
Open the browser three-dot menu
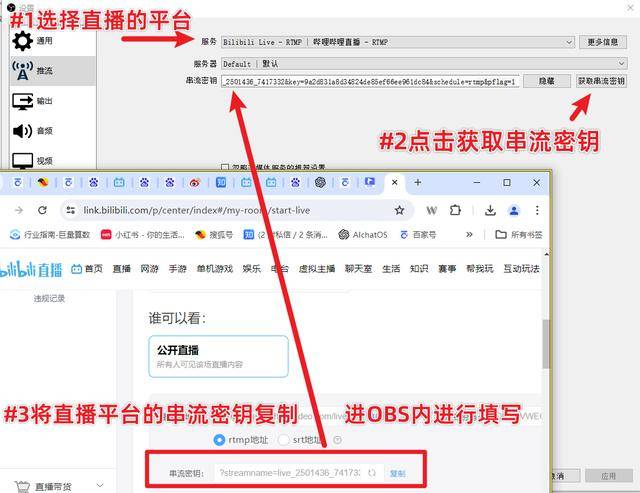tap(537, 210)
